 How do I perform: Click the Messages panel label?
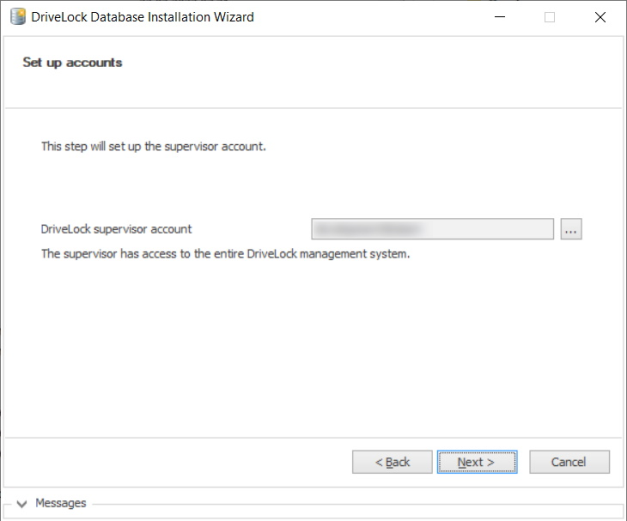61,503
